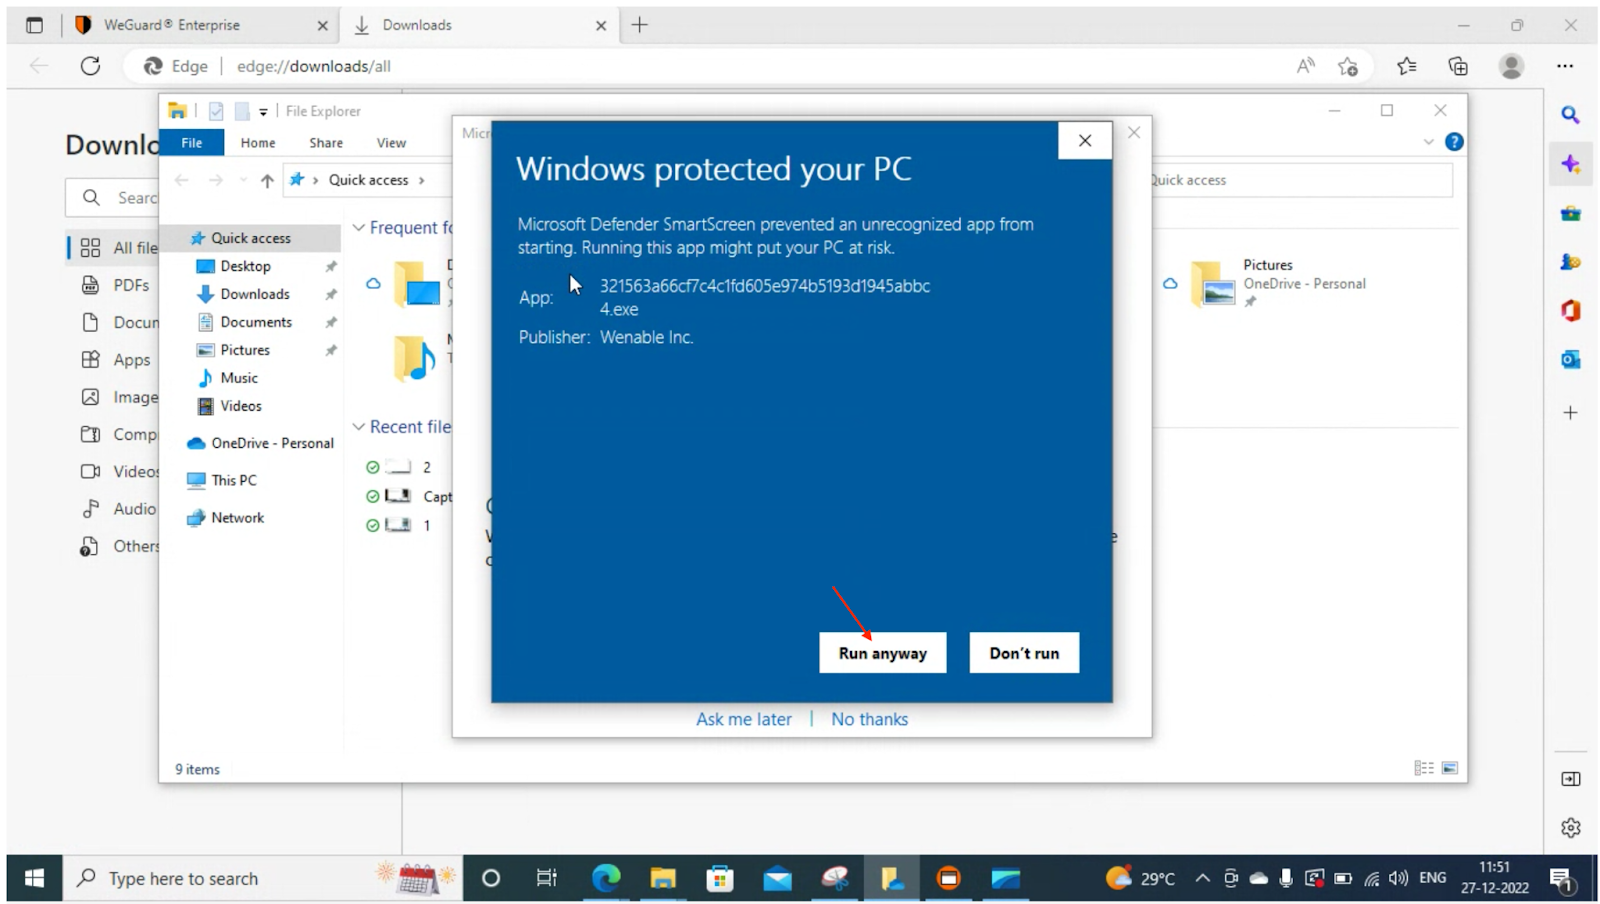The width and height of the screenshot is (1600, 904).
Task: Open the Office icon in Edge sidebar
Action: tap(1570, 311)
